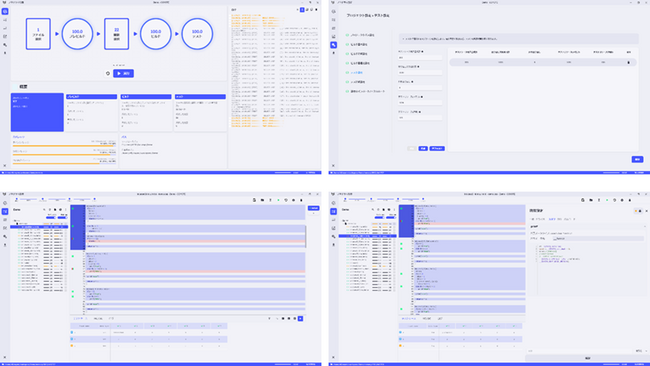Click the first input field in the test settings form

tap(420, 58)
